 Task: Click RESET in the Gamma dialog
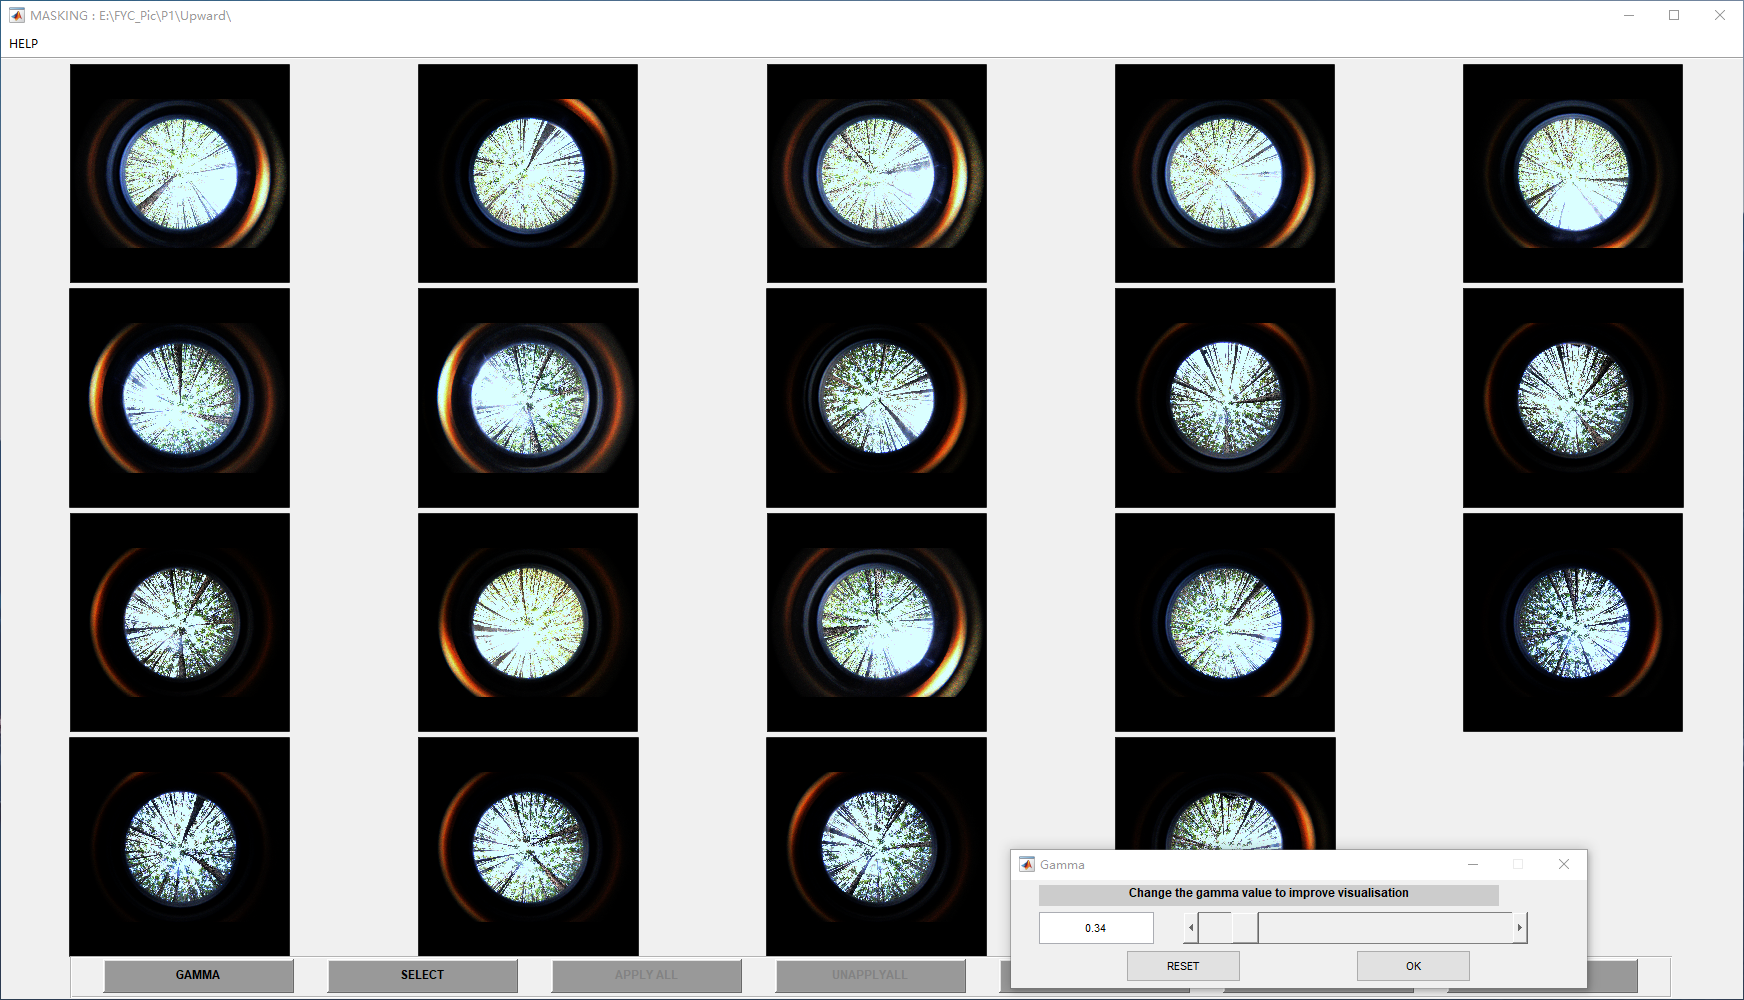point(1183,966)
